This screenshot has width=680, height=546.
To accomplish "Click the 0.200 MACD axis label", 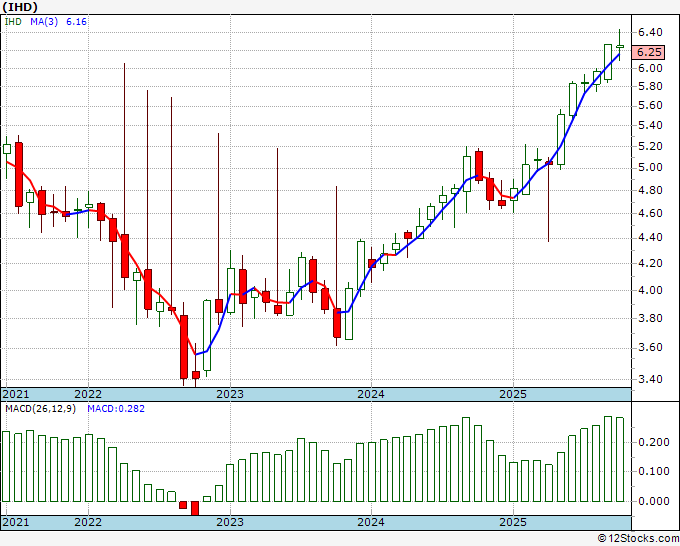I will 654,442.
